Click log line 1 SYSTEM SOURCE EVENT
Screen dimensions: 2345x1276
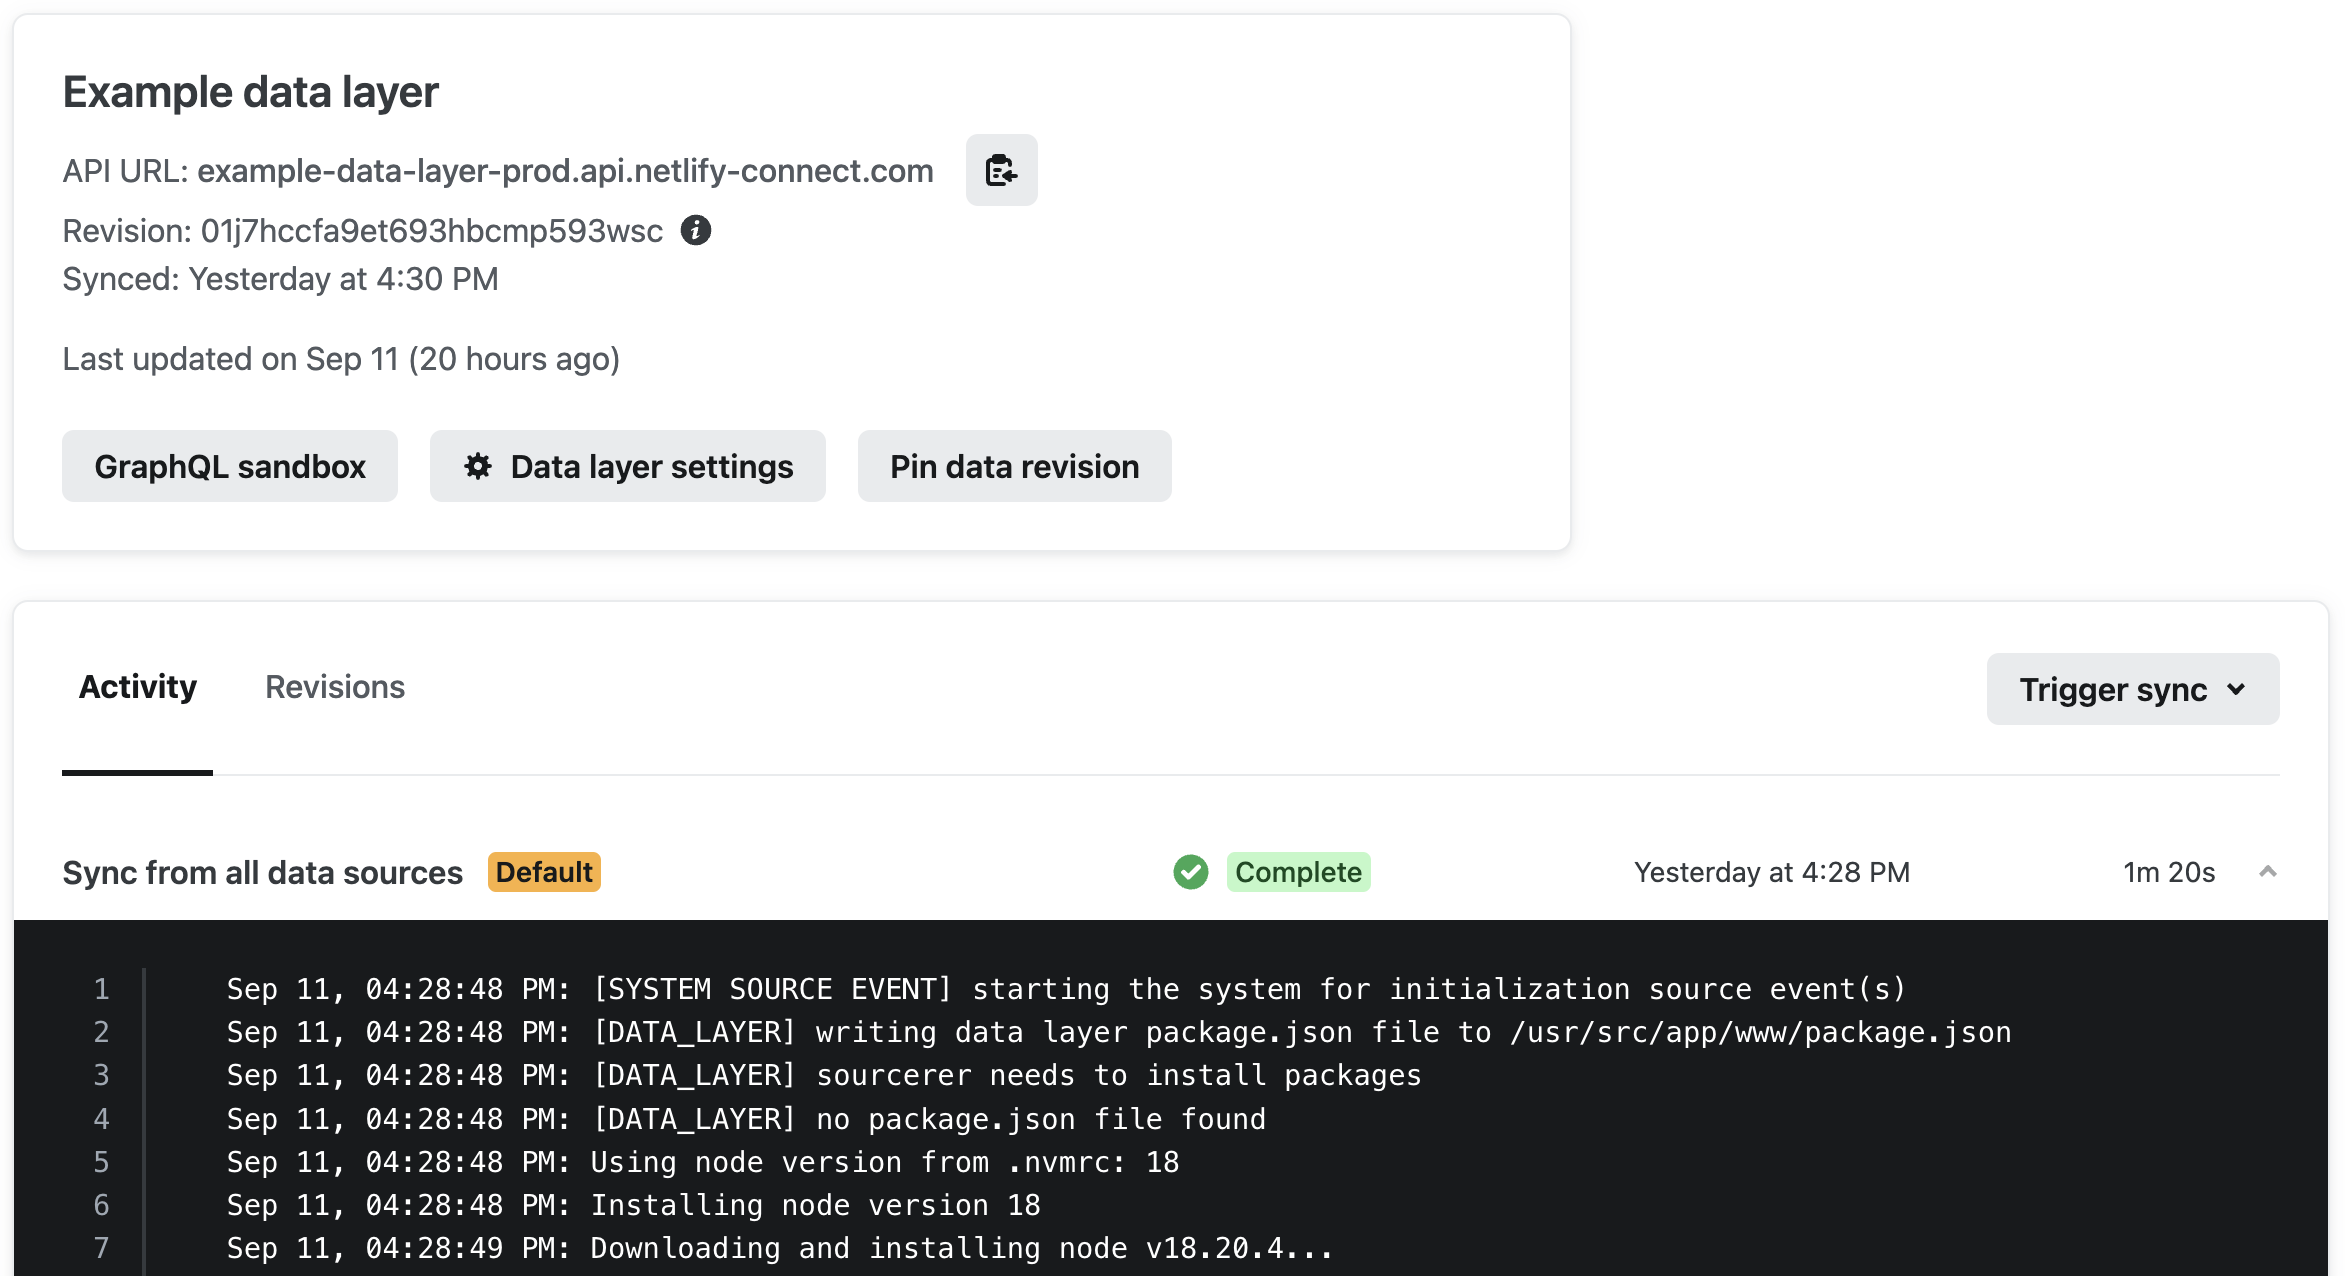[x=1066, y=989]
